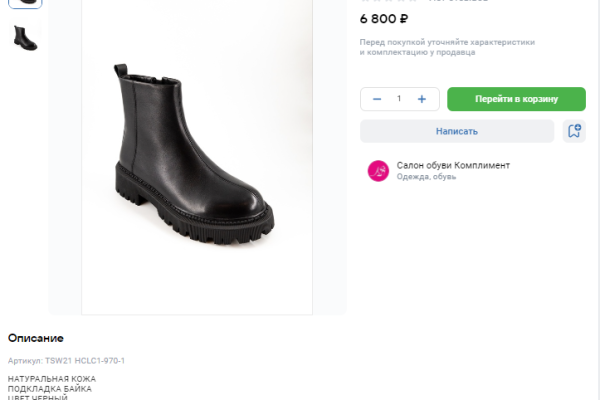Save product using the bookmark icon
The width and height of the screenshot is (600, 400).
pos(573,131)
